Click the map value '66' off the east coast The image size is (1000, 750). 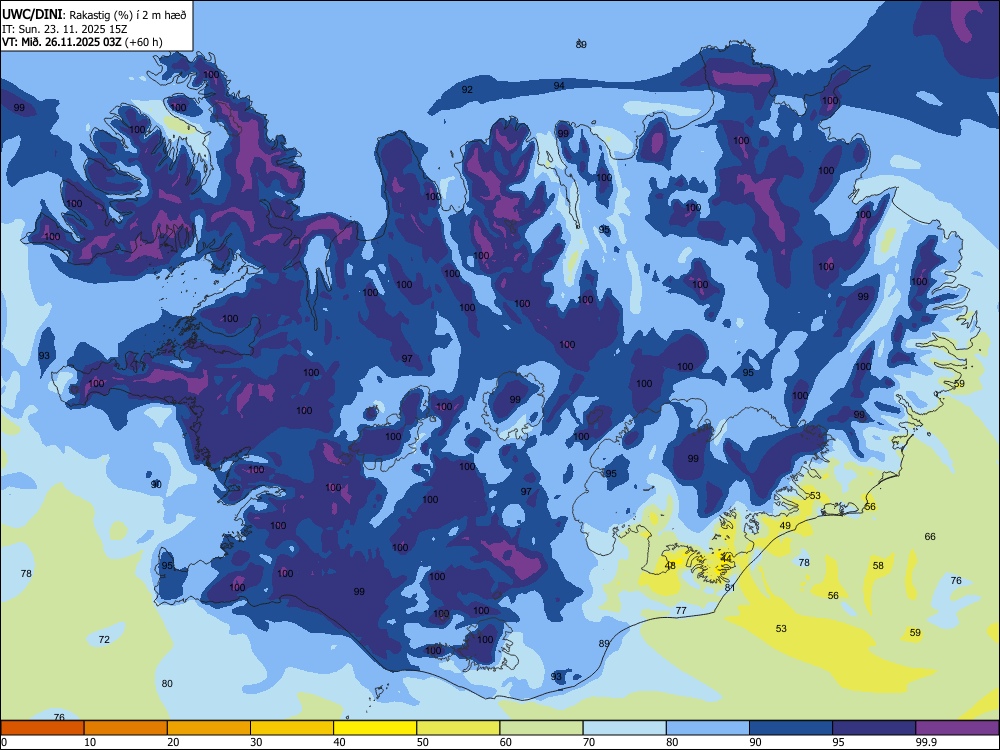click(930, 536)
